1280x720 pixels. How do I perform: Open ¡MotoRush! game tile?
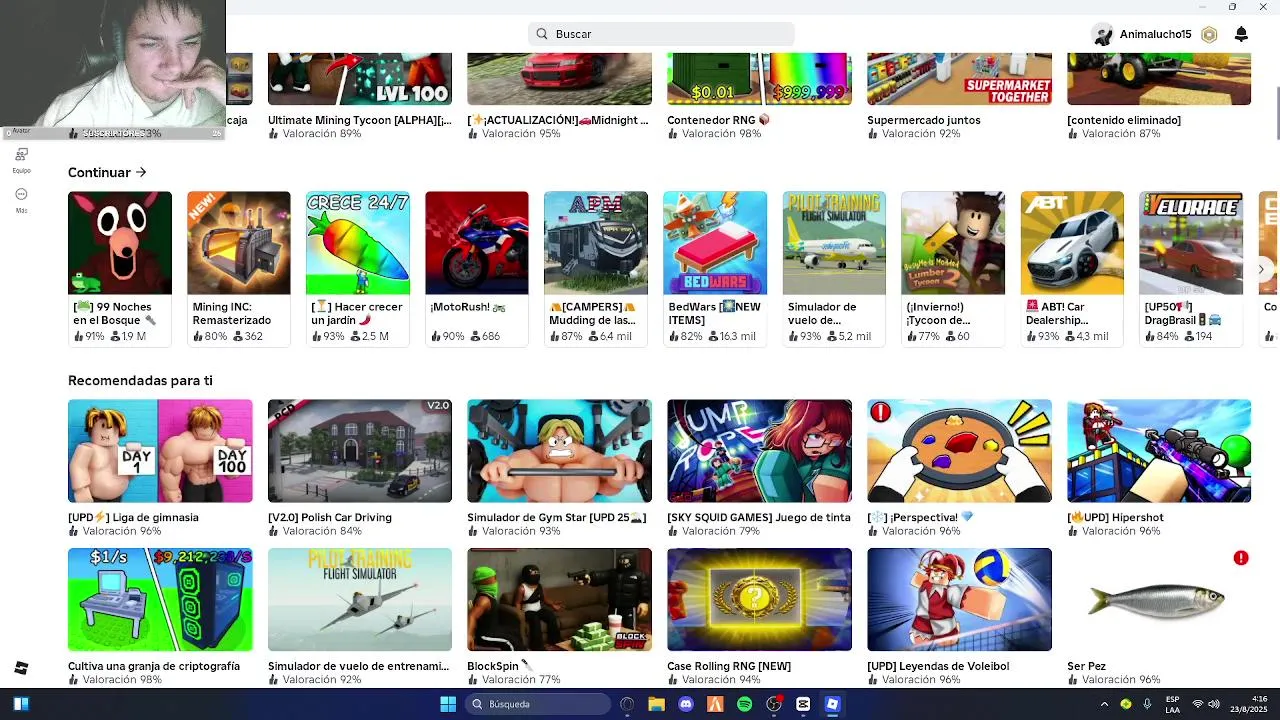(477, 269)
